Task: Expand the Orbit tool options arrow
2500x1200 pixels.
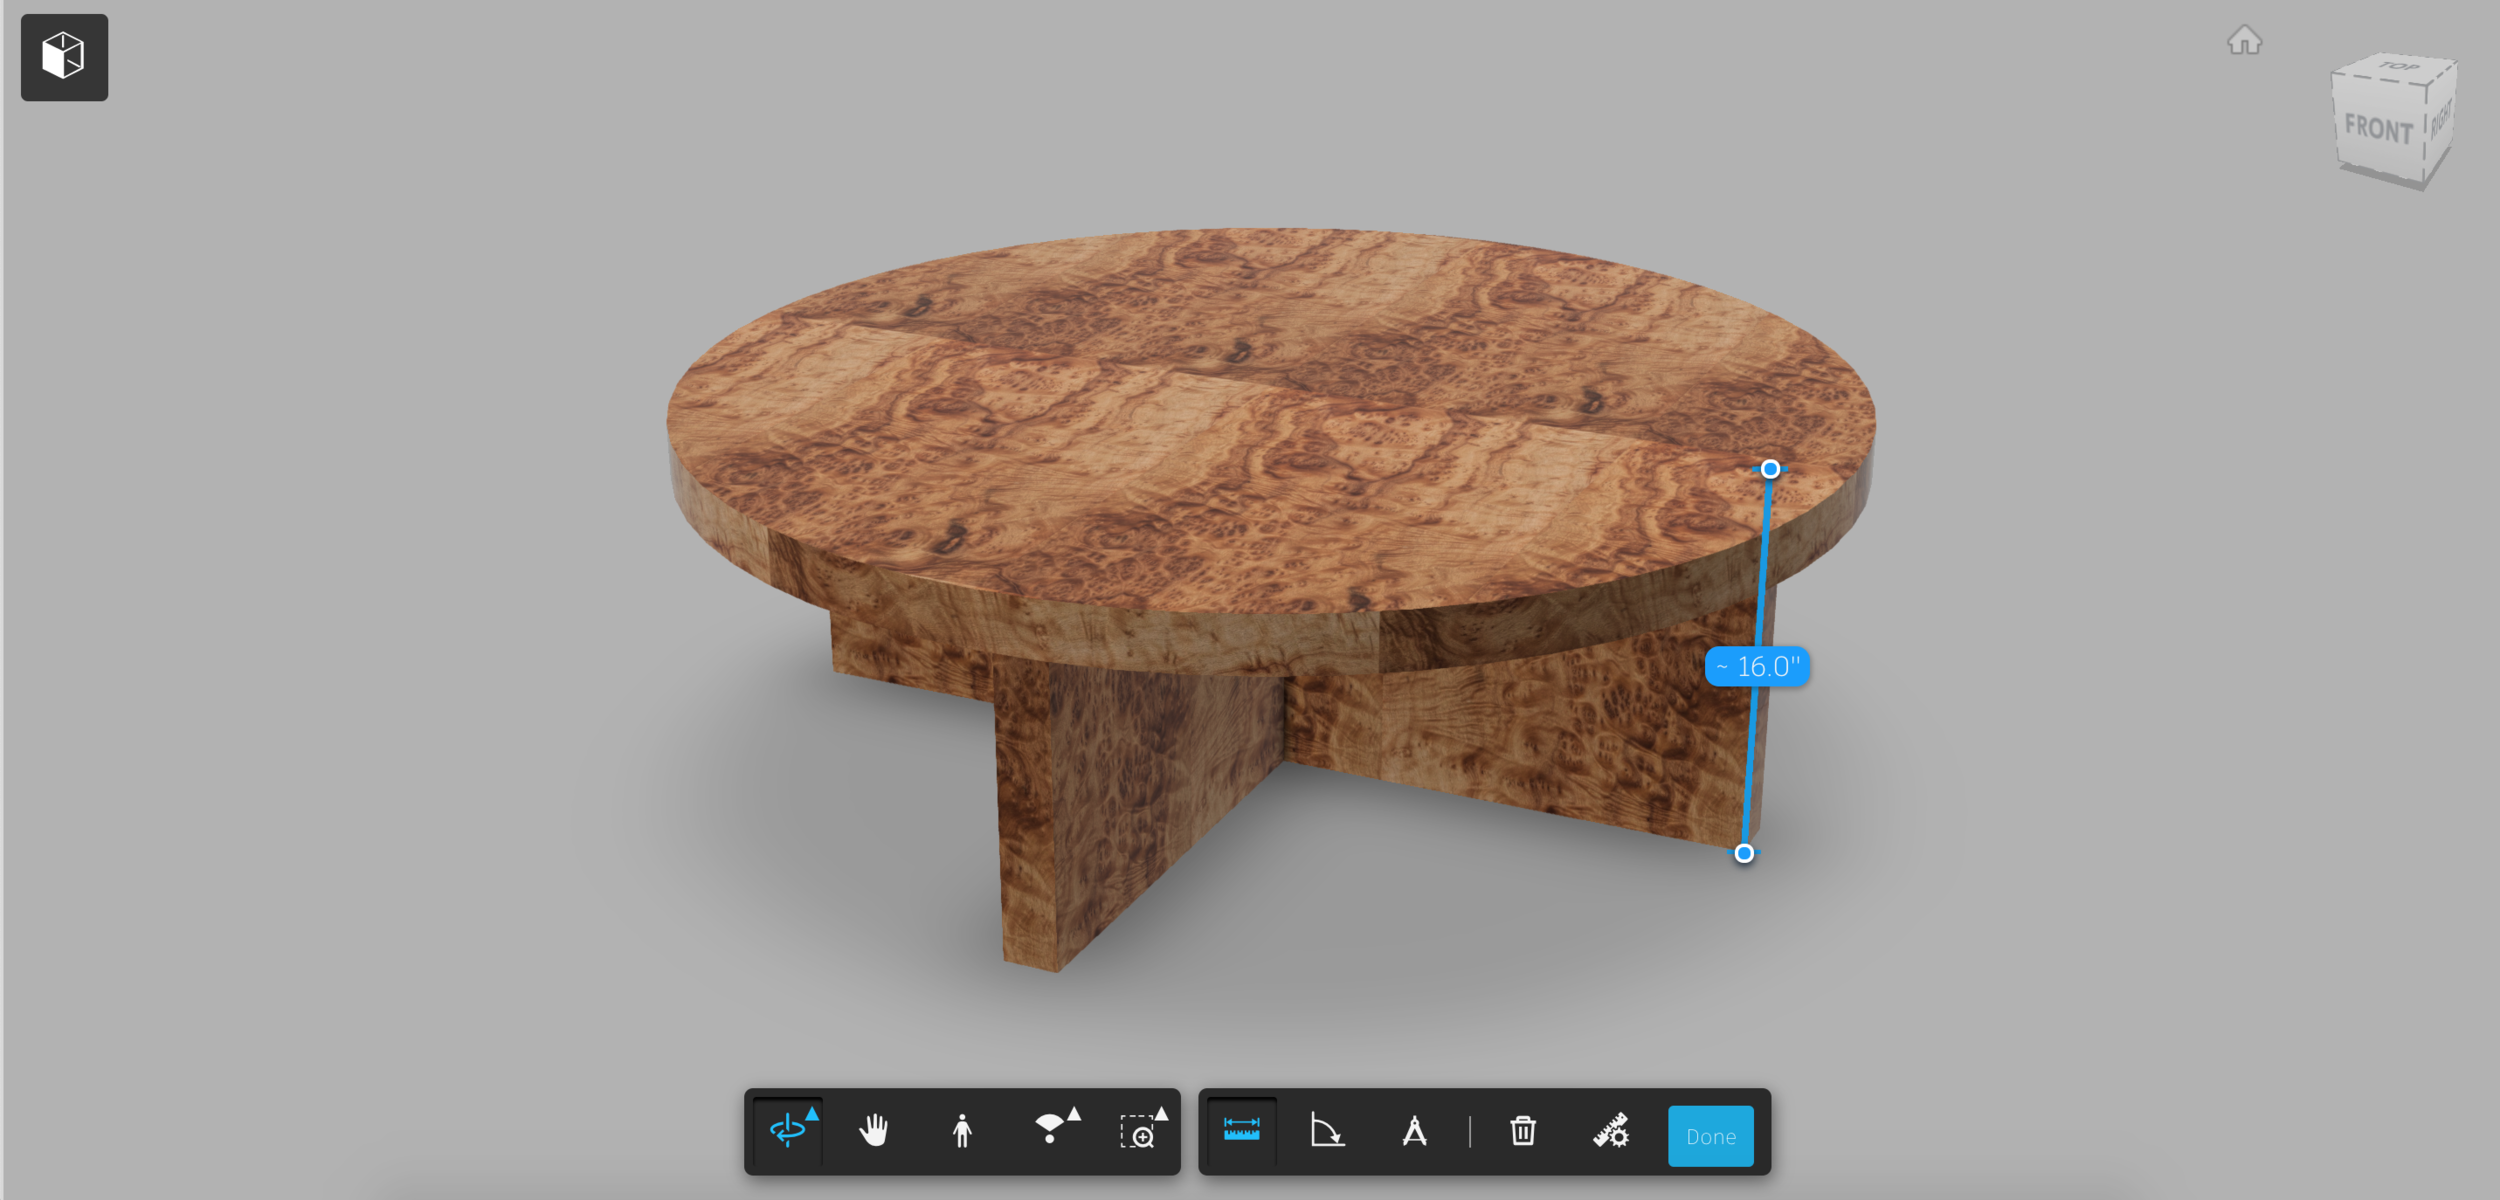Action: pos(812,1113)
